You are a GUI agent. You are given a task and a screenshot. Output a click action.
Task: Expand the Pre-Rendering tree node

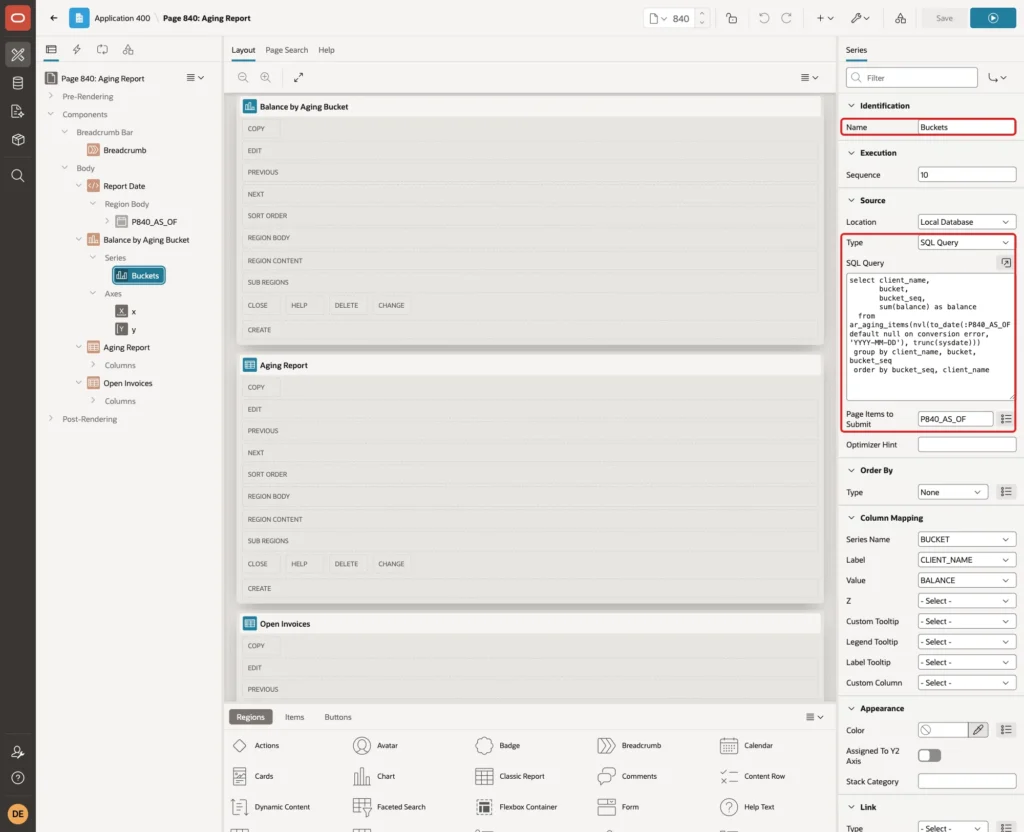point(51,96)
